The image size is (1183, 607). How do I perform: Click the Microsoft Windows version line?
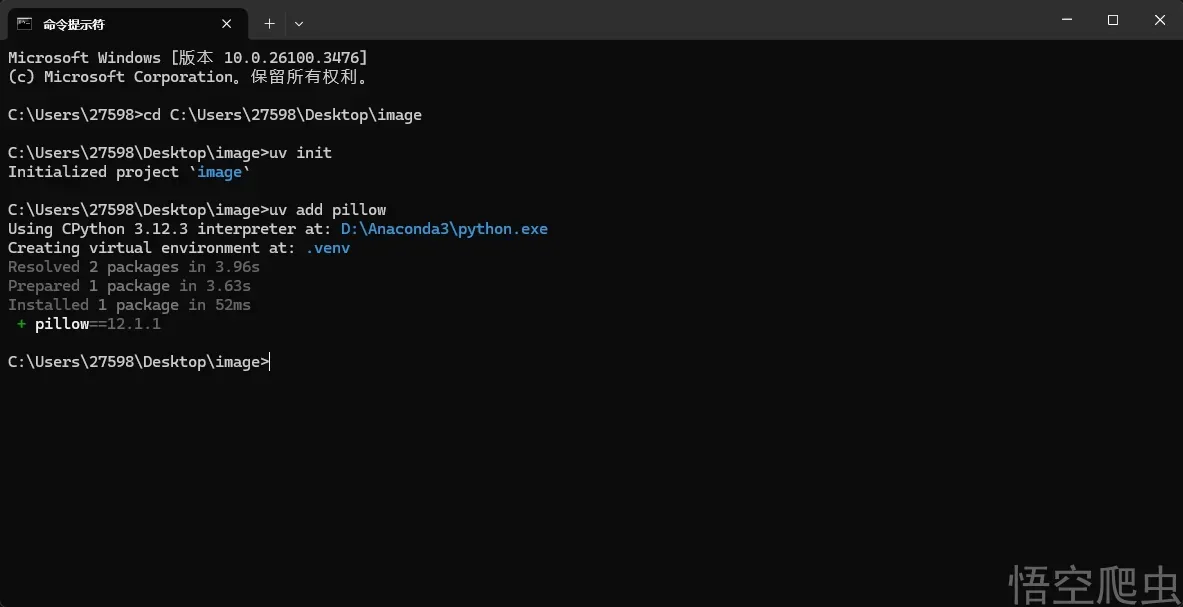click(187, 58)
